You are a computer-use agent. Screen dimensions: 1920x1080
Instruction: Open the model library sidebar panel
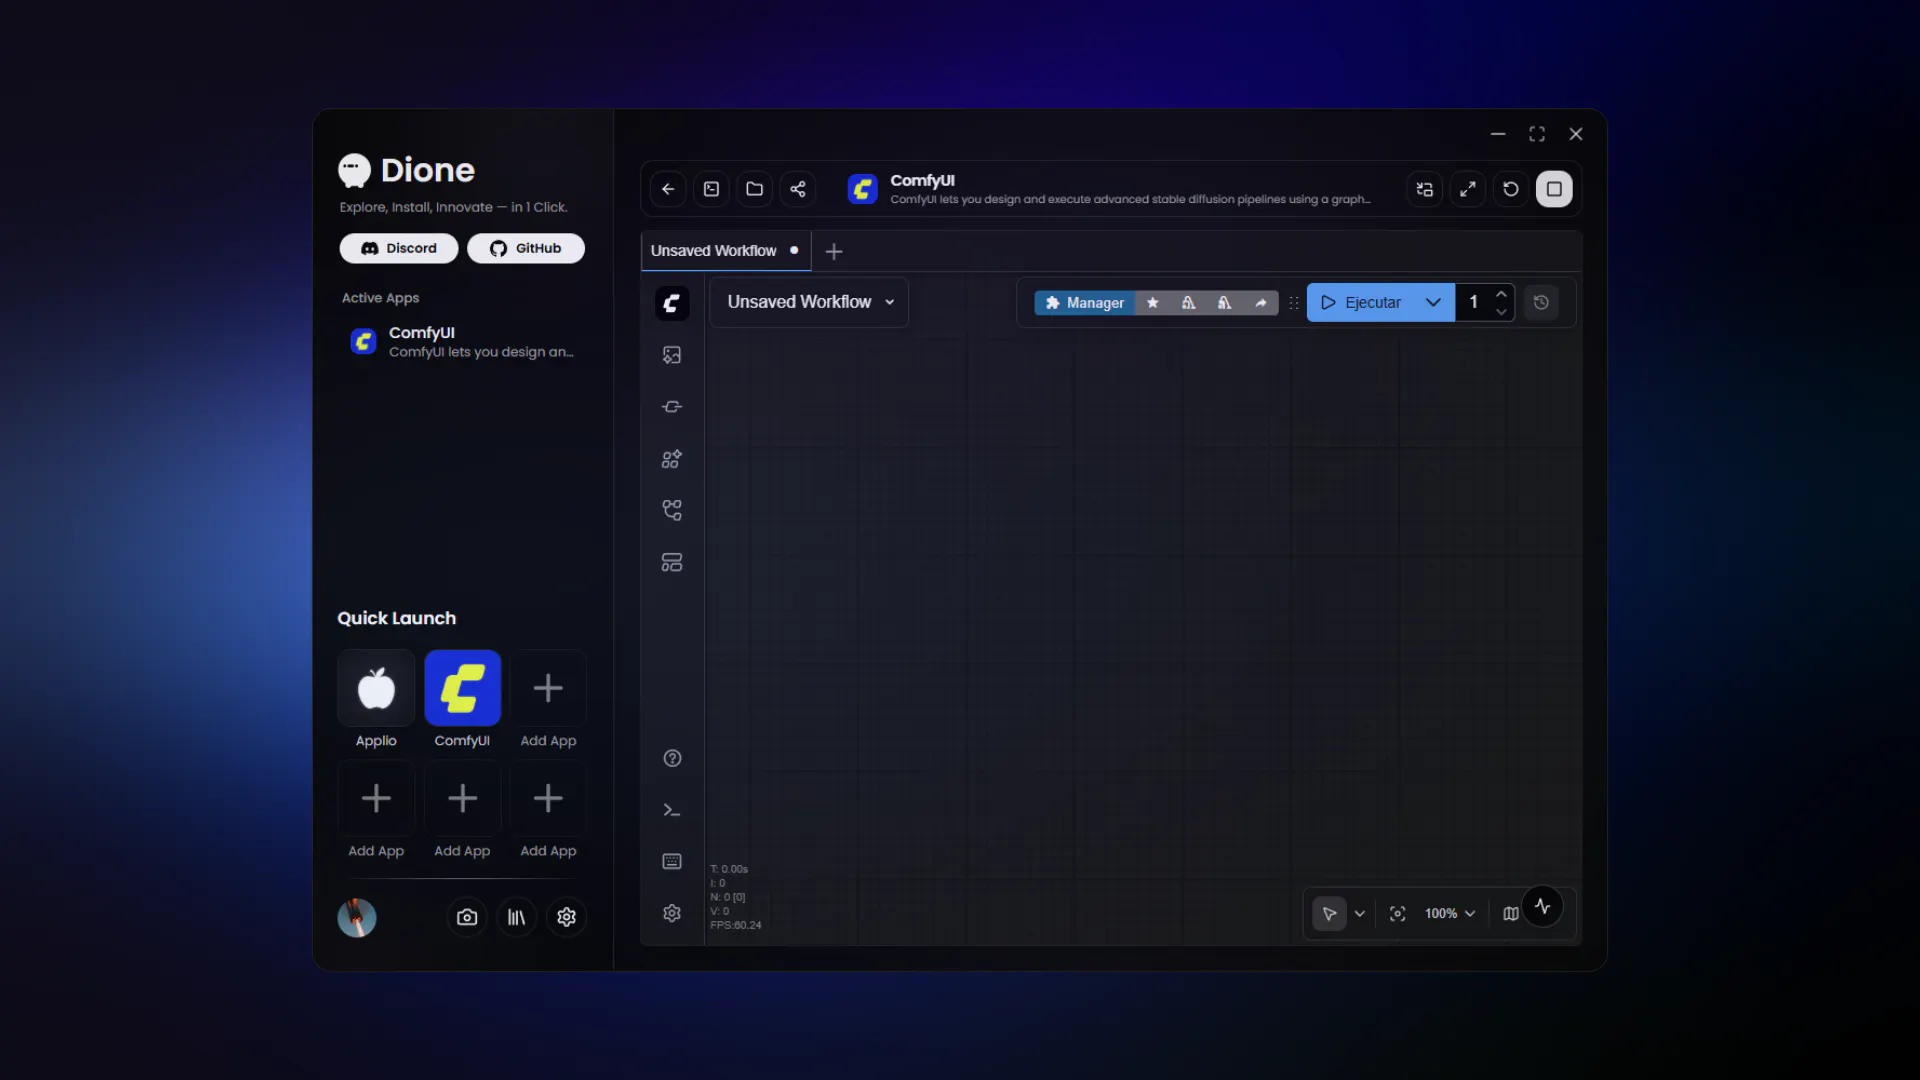[672, 459]
